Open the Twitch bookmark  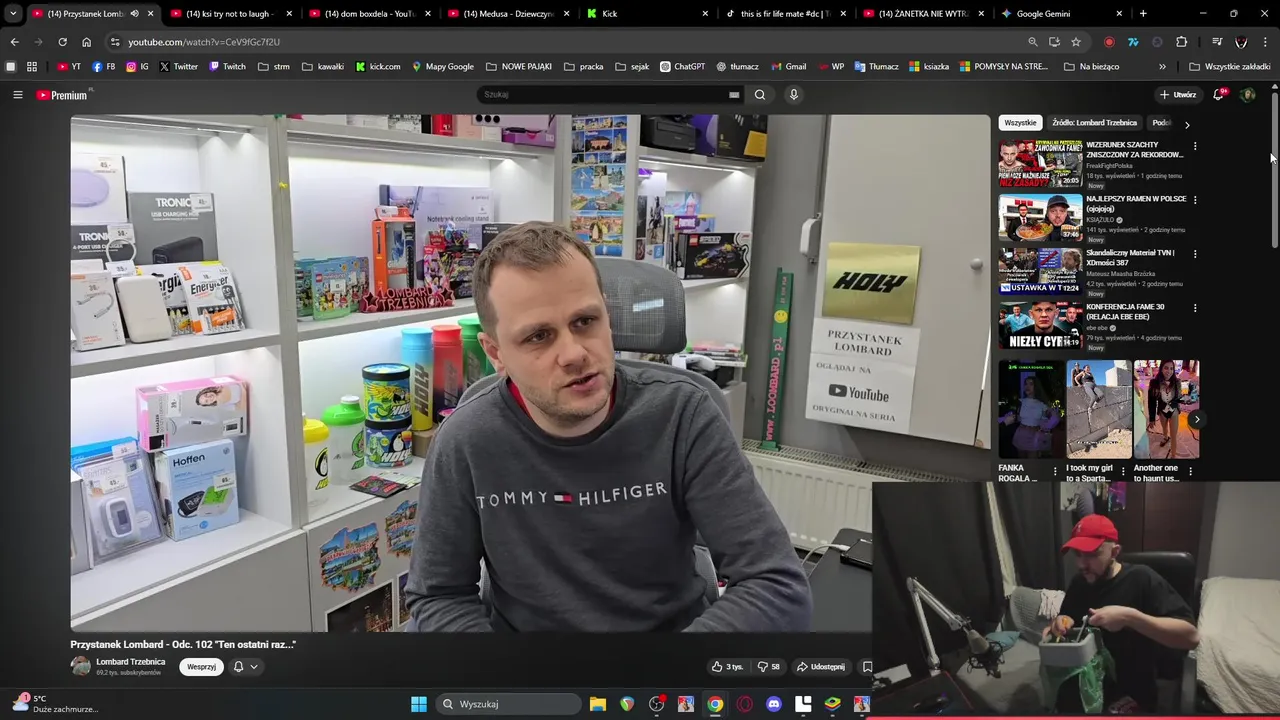click(x=227, y=67)
